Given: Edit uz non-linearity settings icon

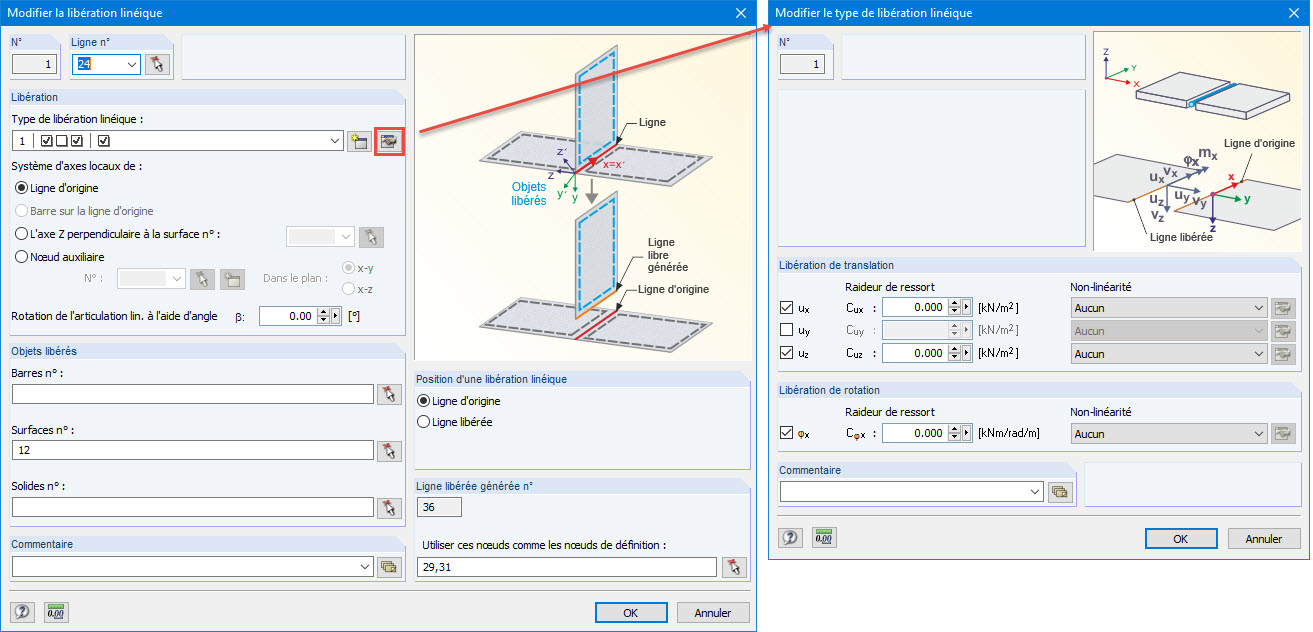Looking at the screenshot, I should coord(1283,354).
